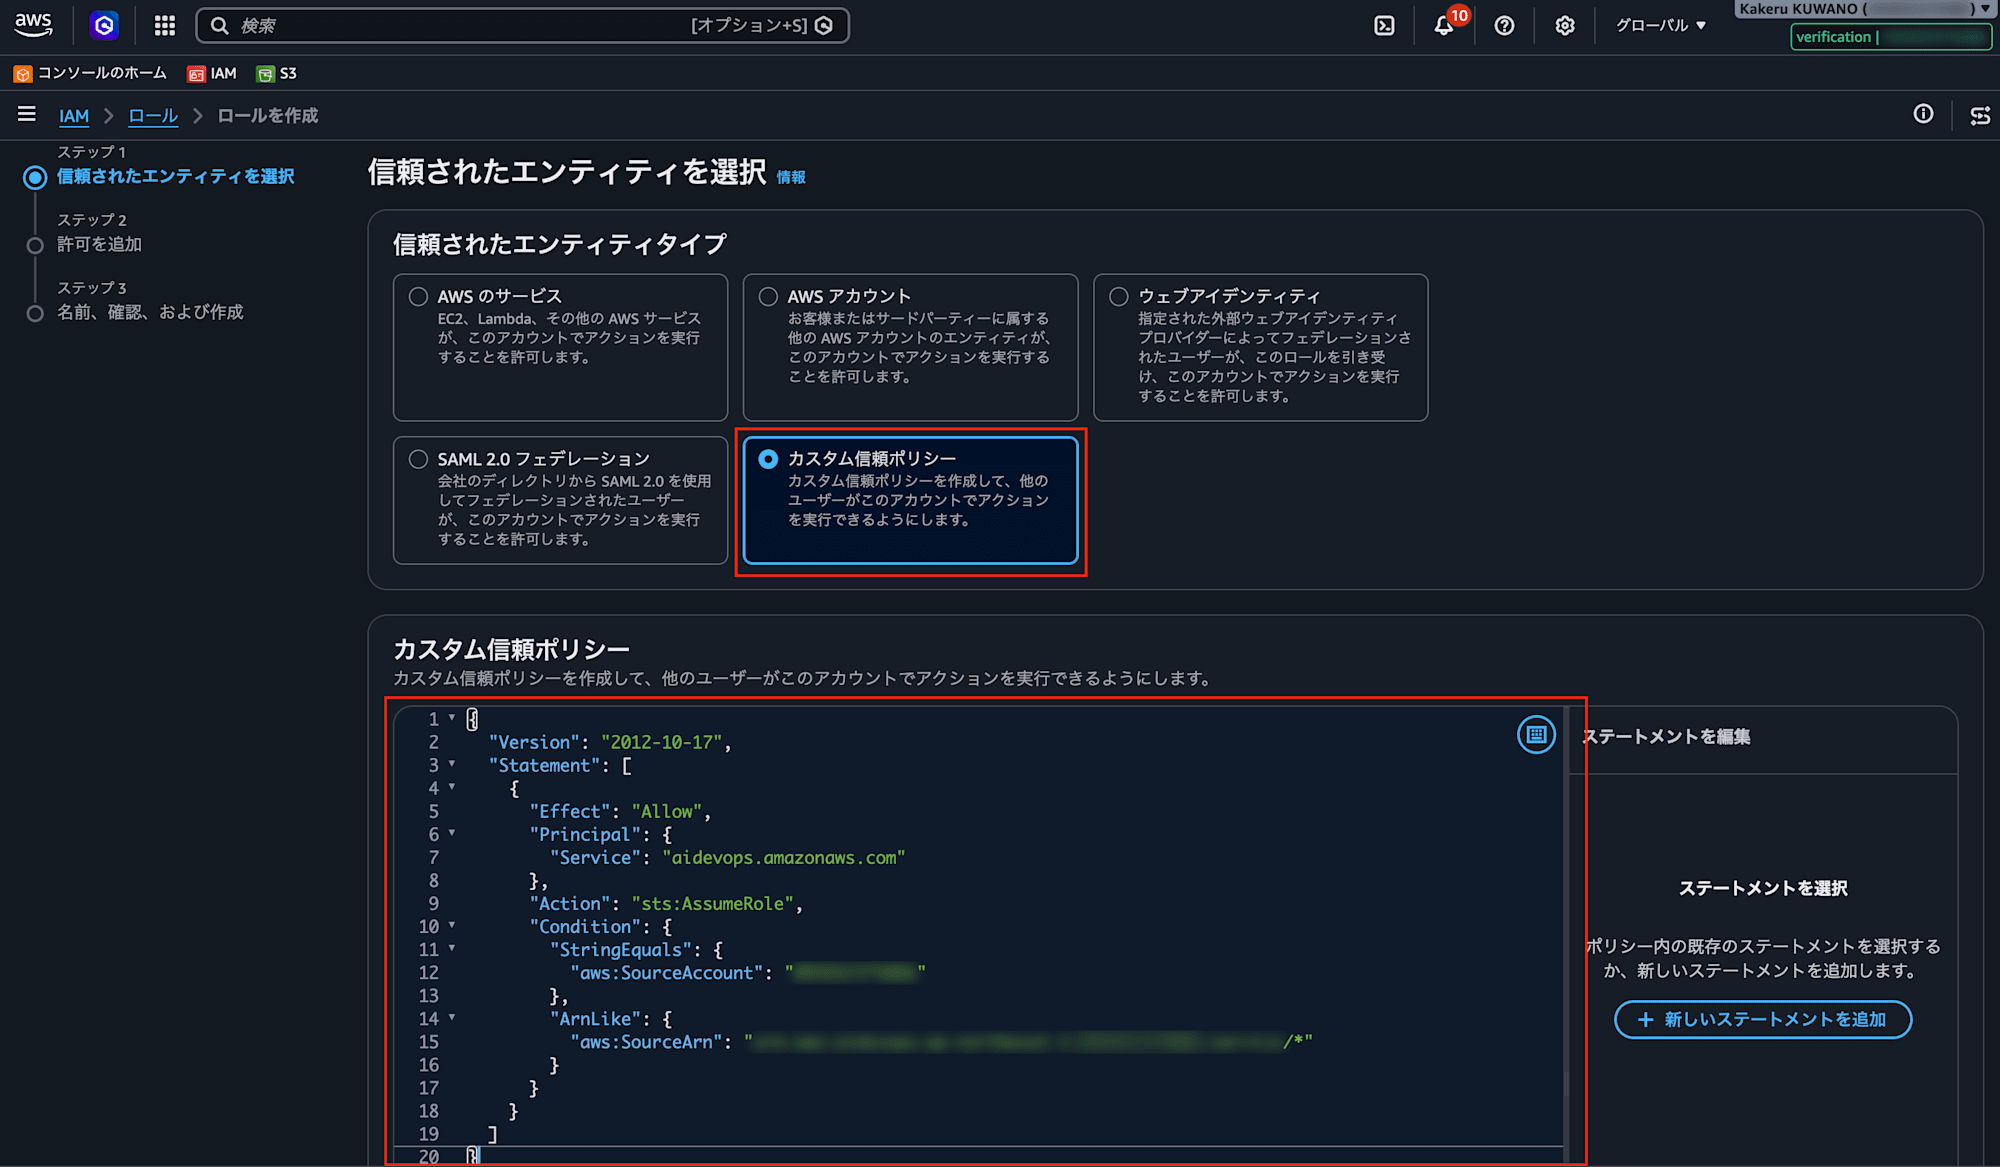Click the "aws:SourceAccount" key in the editor
This screenshot has height=1167, width=2000.
tap(667, 973)
